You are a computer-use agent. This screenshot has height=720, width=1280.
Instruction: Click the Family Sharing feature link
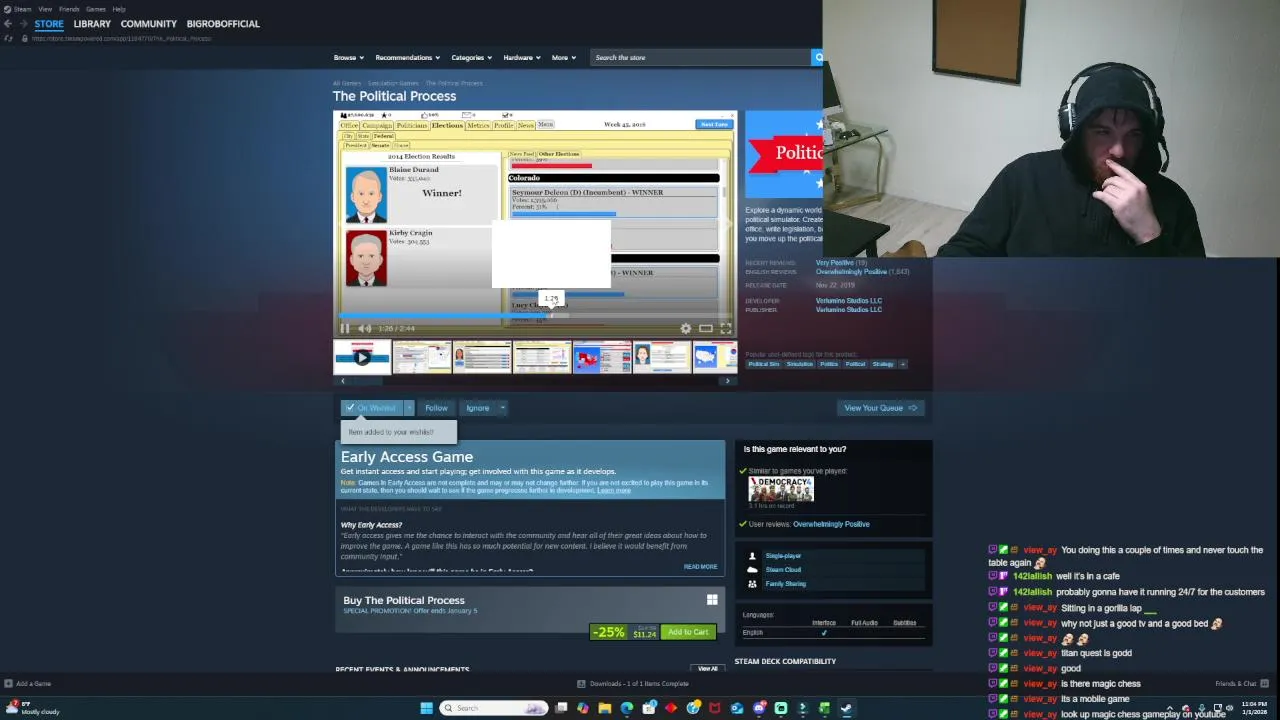785,584
